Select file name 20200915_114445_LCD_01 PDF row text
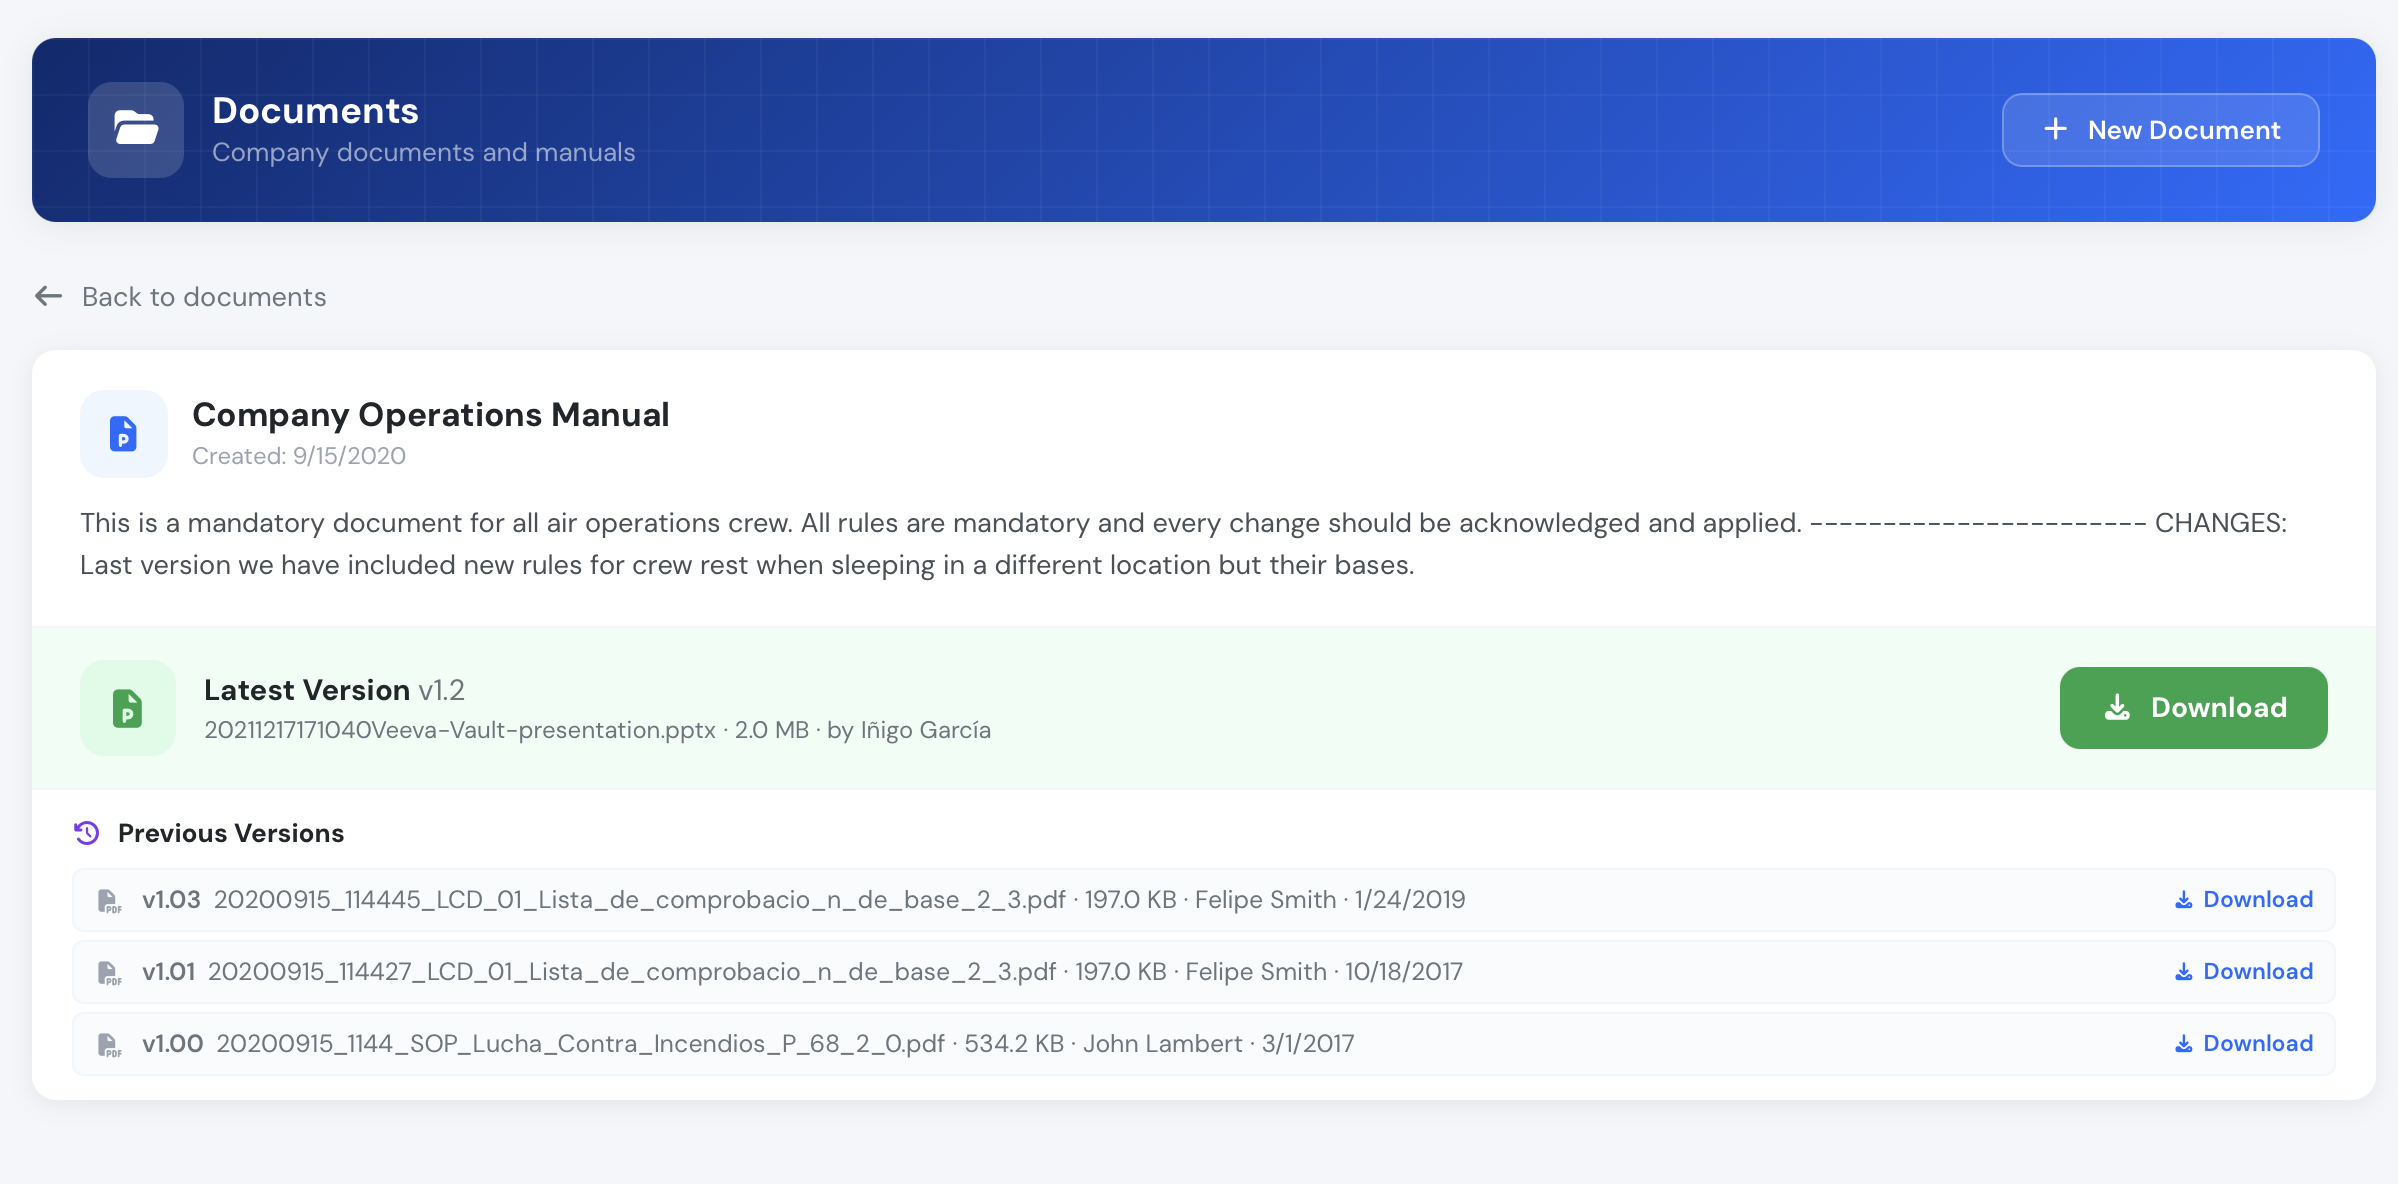Viewport: 2398px width, 1184px height. coord(640,900)
